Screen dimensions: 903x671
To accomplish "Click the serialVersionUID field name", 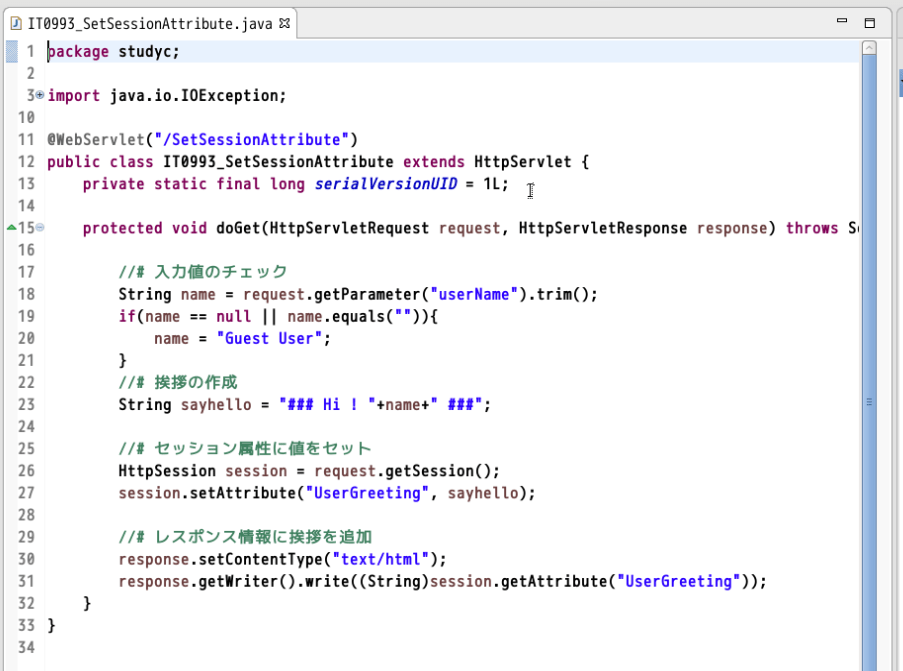I will [x=384, y=184].
